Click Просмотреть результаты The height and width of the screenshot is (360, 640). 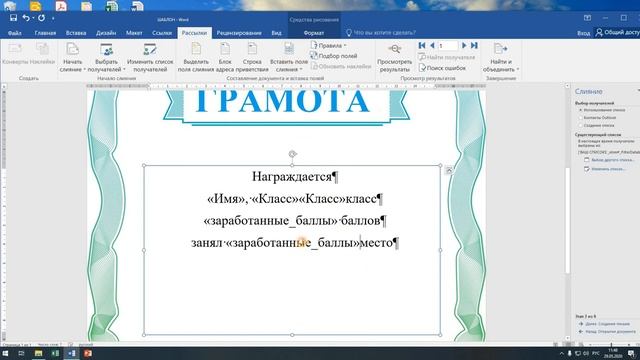click(394, 58)
